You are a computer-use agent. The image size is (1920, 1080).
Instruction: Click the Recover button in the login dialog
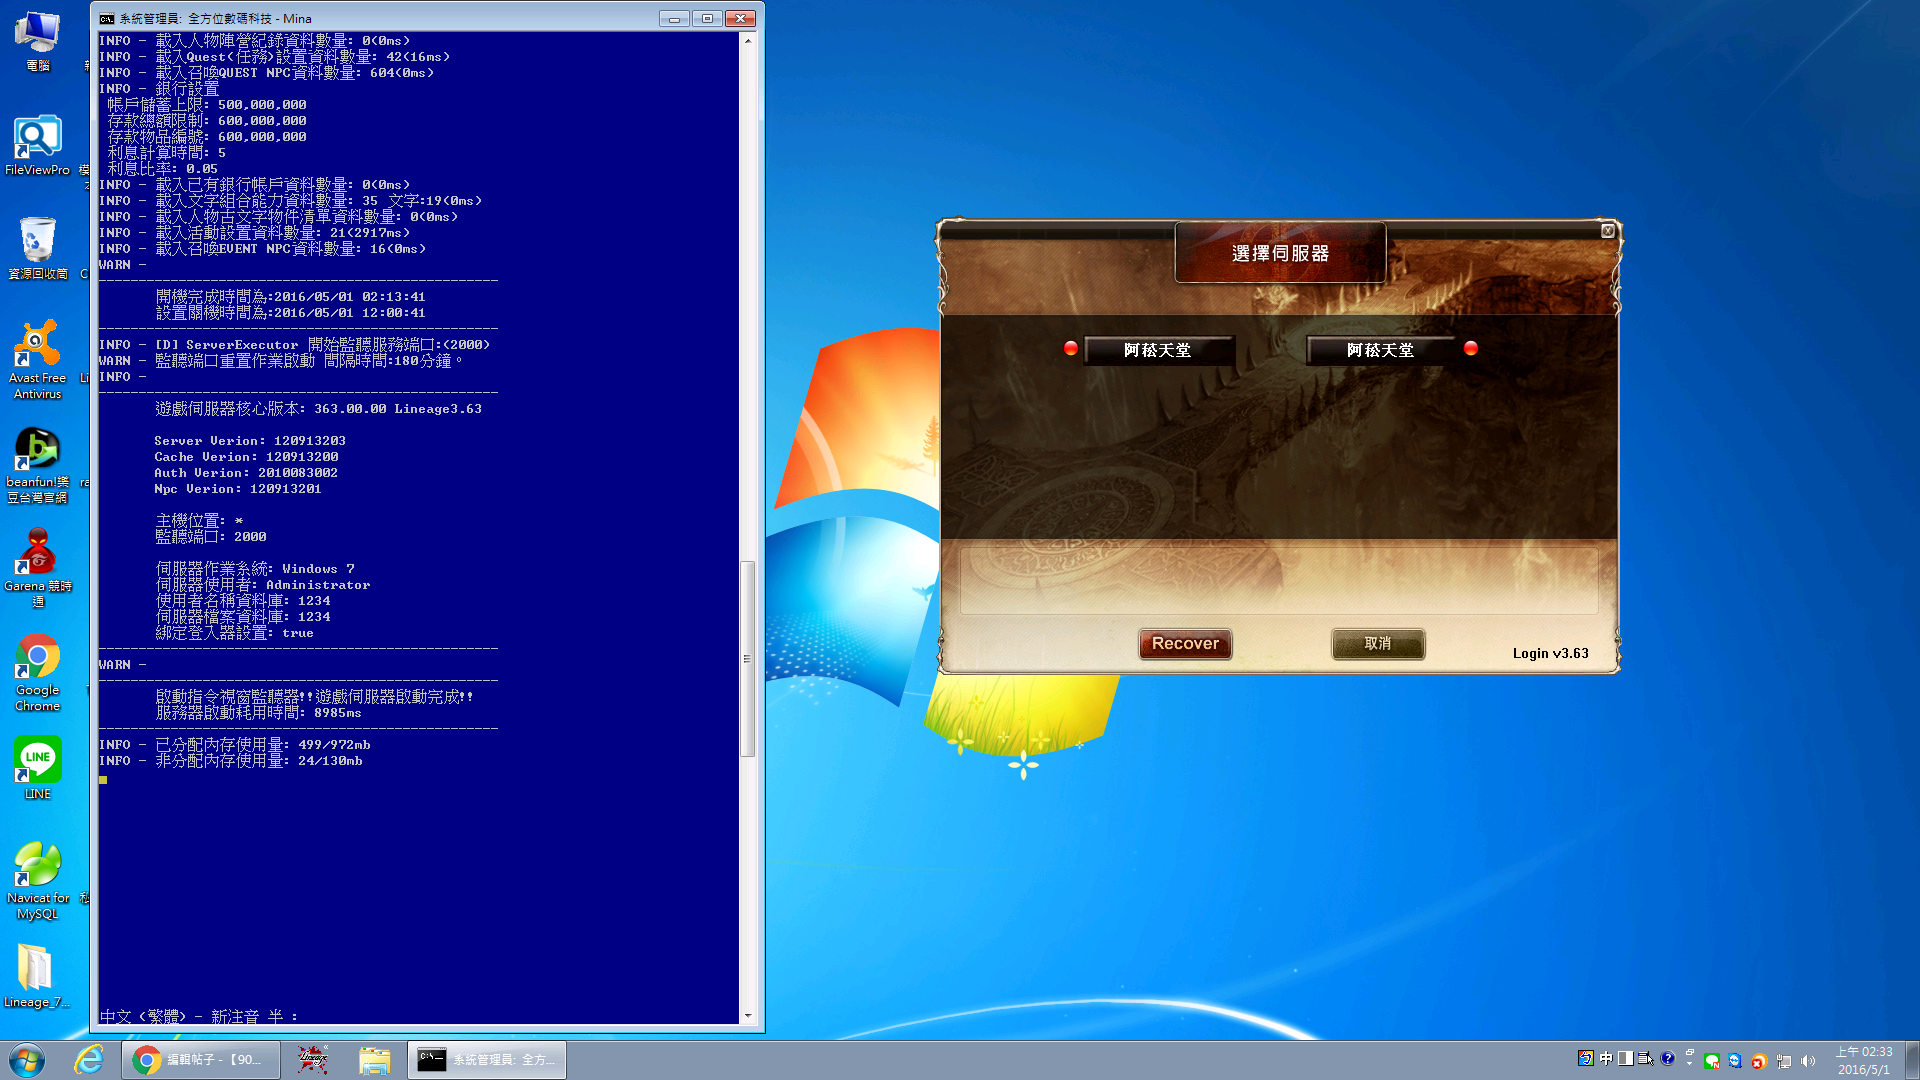pyautogui.click(x=1185, y=643)
